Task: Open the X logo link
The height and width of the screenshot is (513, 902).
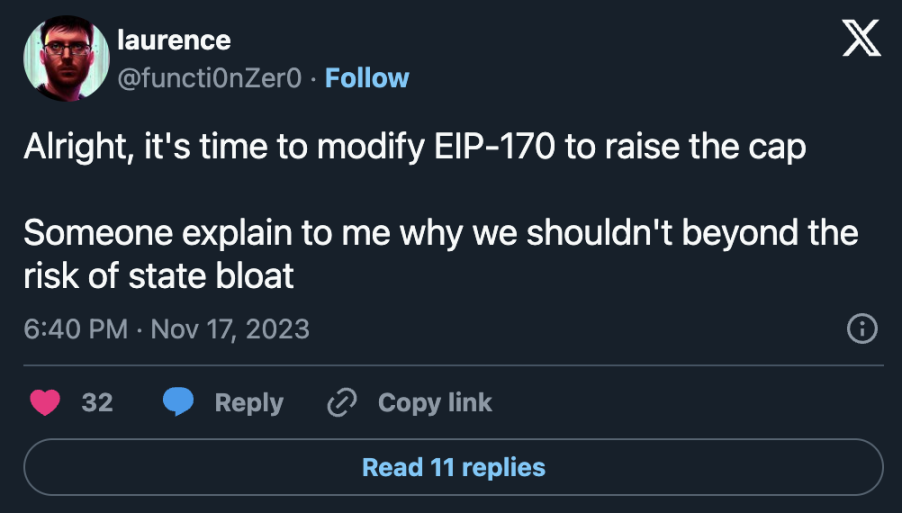Action: 861,38
